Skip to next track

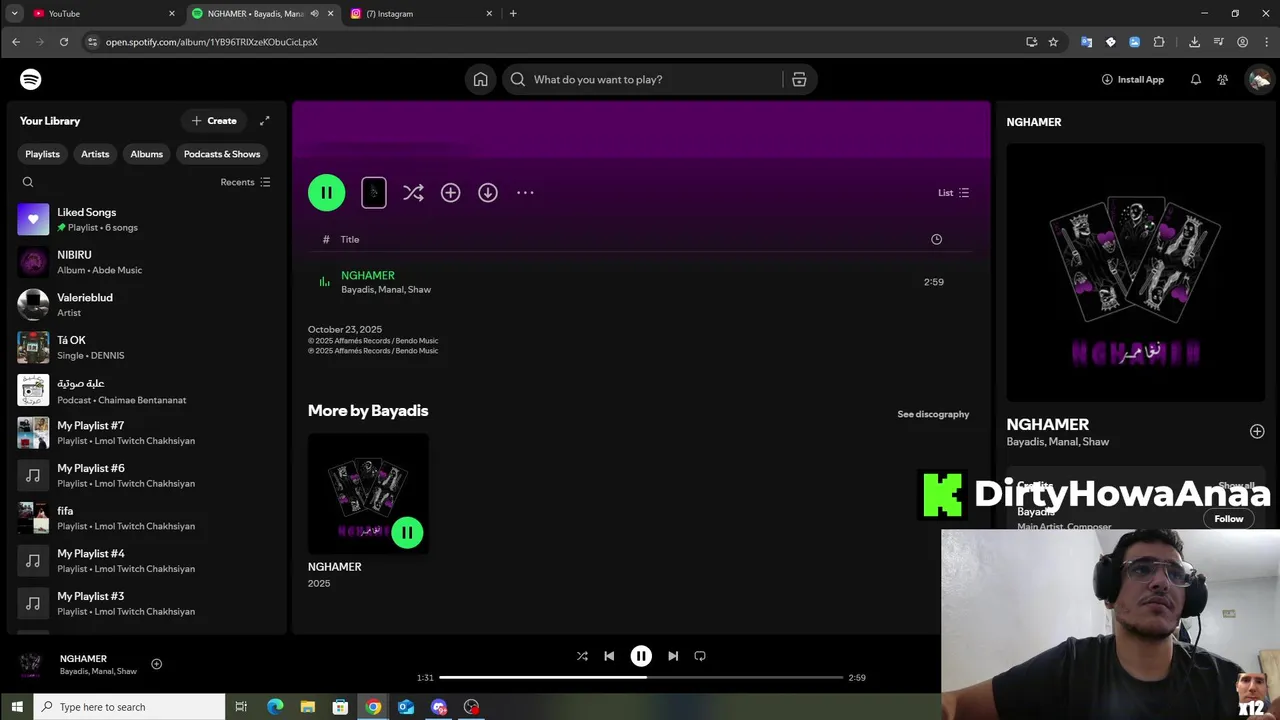click(673, 656)
